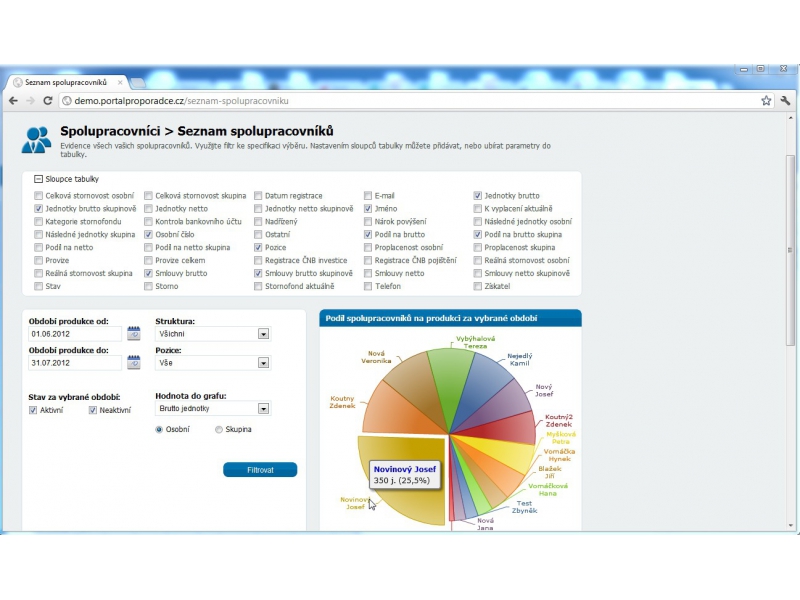The image size is (800, 600).
Task: Toggle the Neaktivní status checkbox
Action: click(x=93, y=410)
